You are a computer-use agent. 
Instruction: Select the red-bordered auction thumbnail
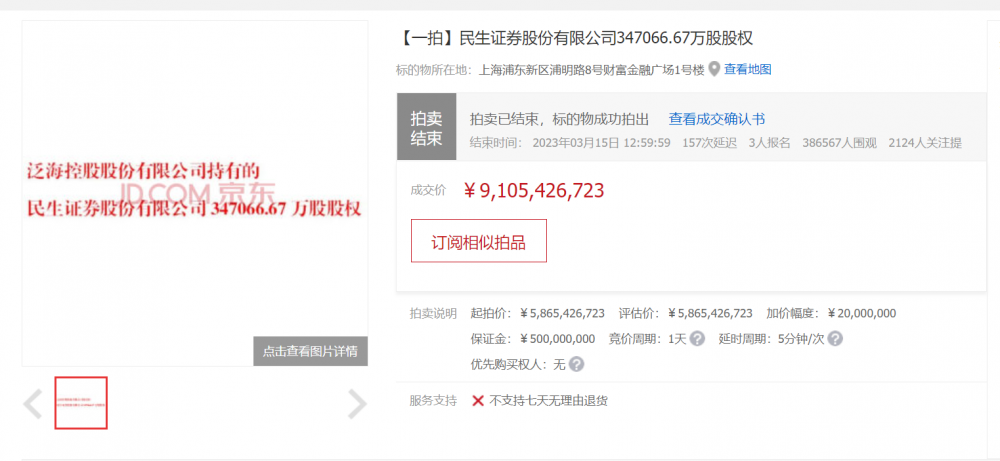81,403
